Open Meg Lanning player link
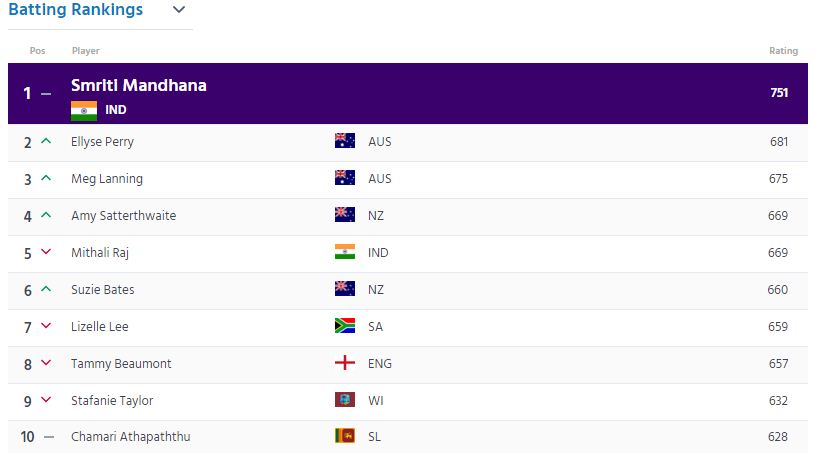820x453 pixels. pyautogui.click(x=107, y=179)
